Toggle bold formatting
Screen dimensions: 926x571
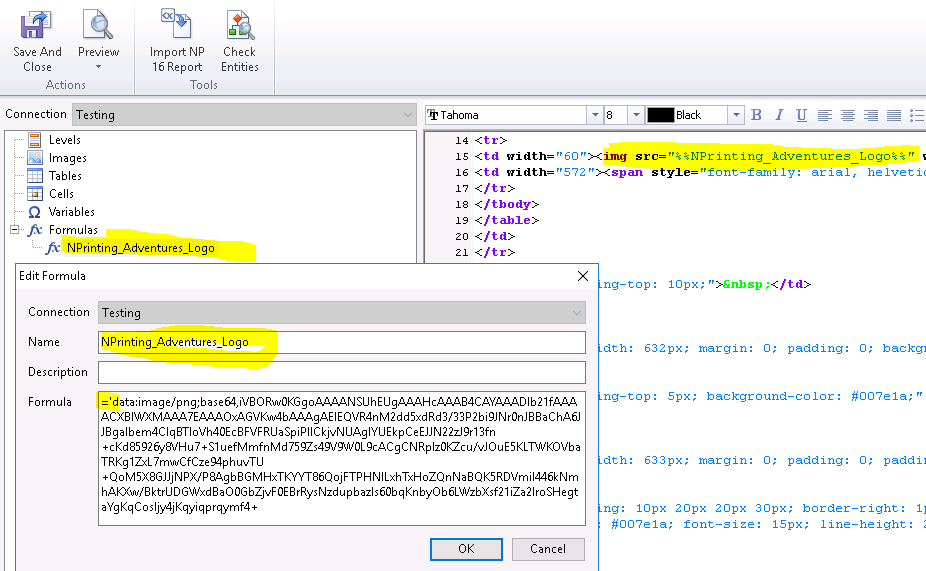coord(757,115)
